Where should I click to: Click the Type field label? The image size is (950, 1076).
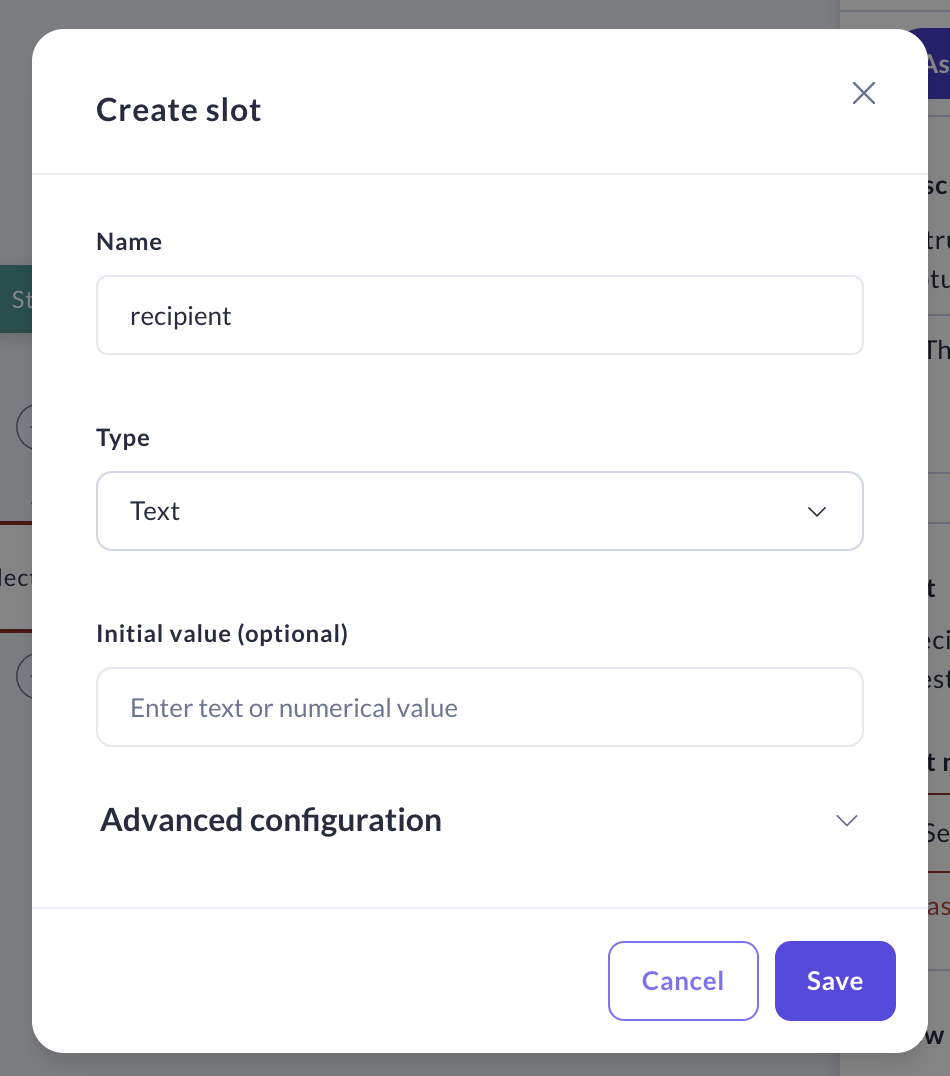(123, 438)
